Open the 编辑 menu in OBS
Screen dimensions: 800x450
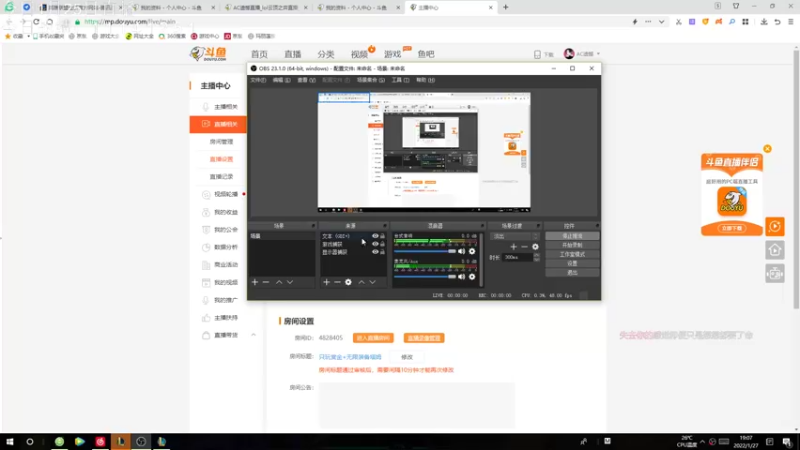pyautogui.click(x=281, y=80)
